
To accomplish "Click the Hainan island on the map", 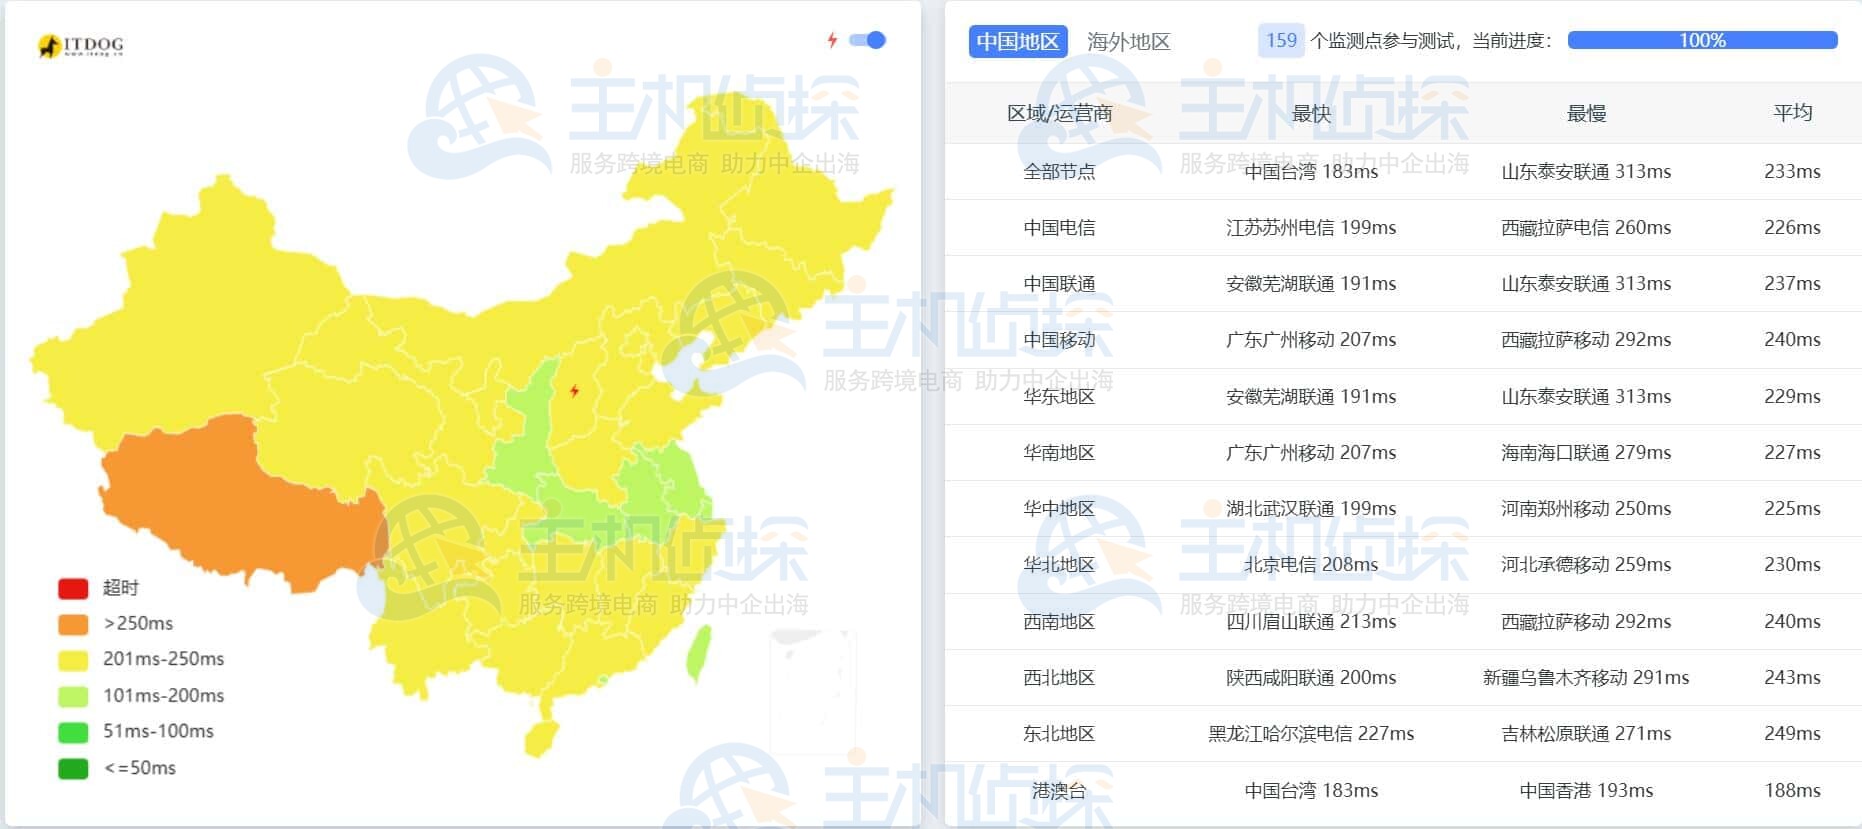I will [541, 739].
